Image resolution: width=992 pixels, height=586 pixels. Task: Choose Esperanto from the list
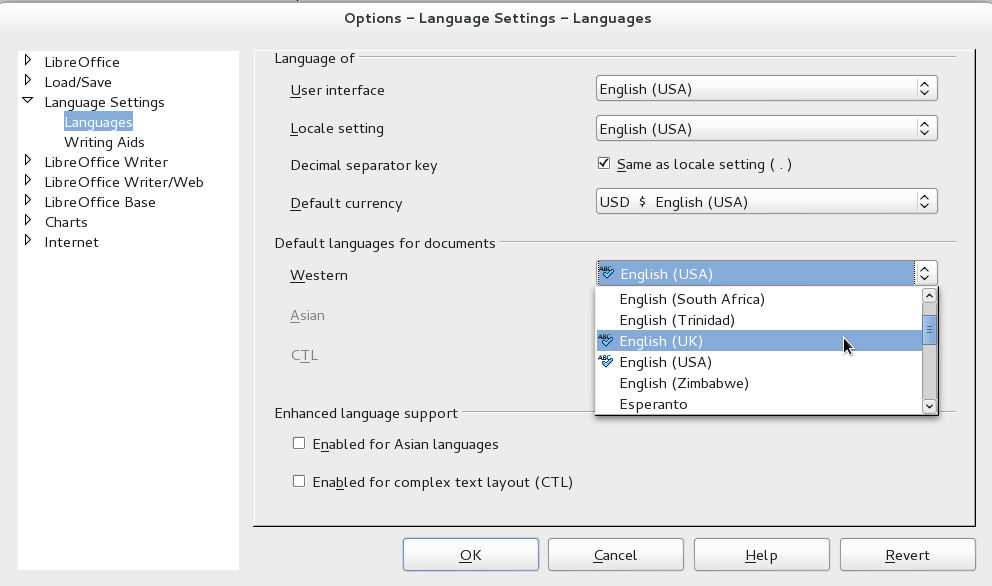tap(759, 404)
